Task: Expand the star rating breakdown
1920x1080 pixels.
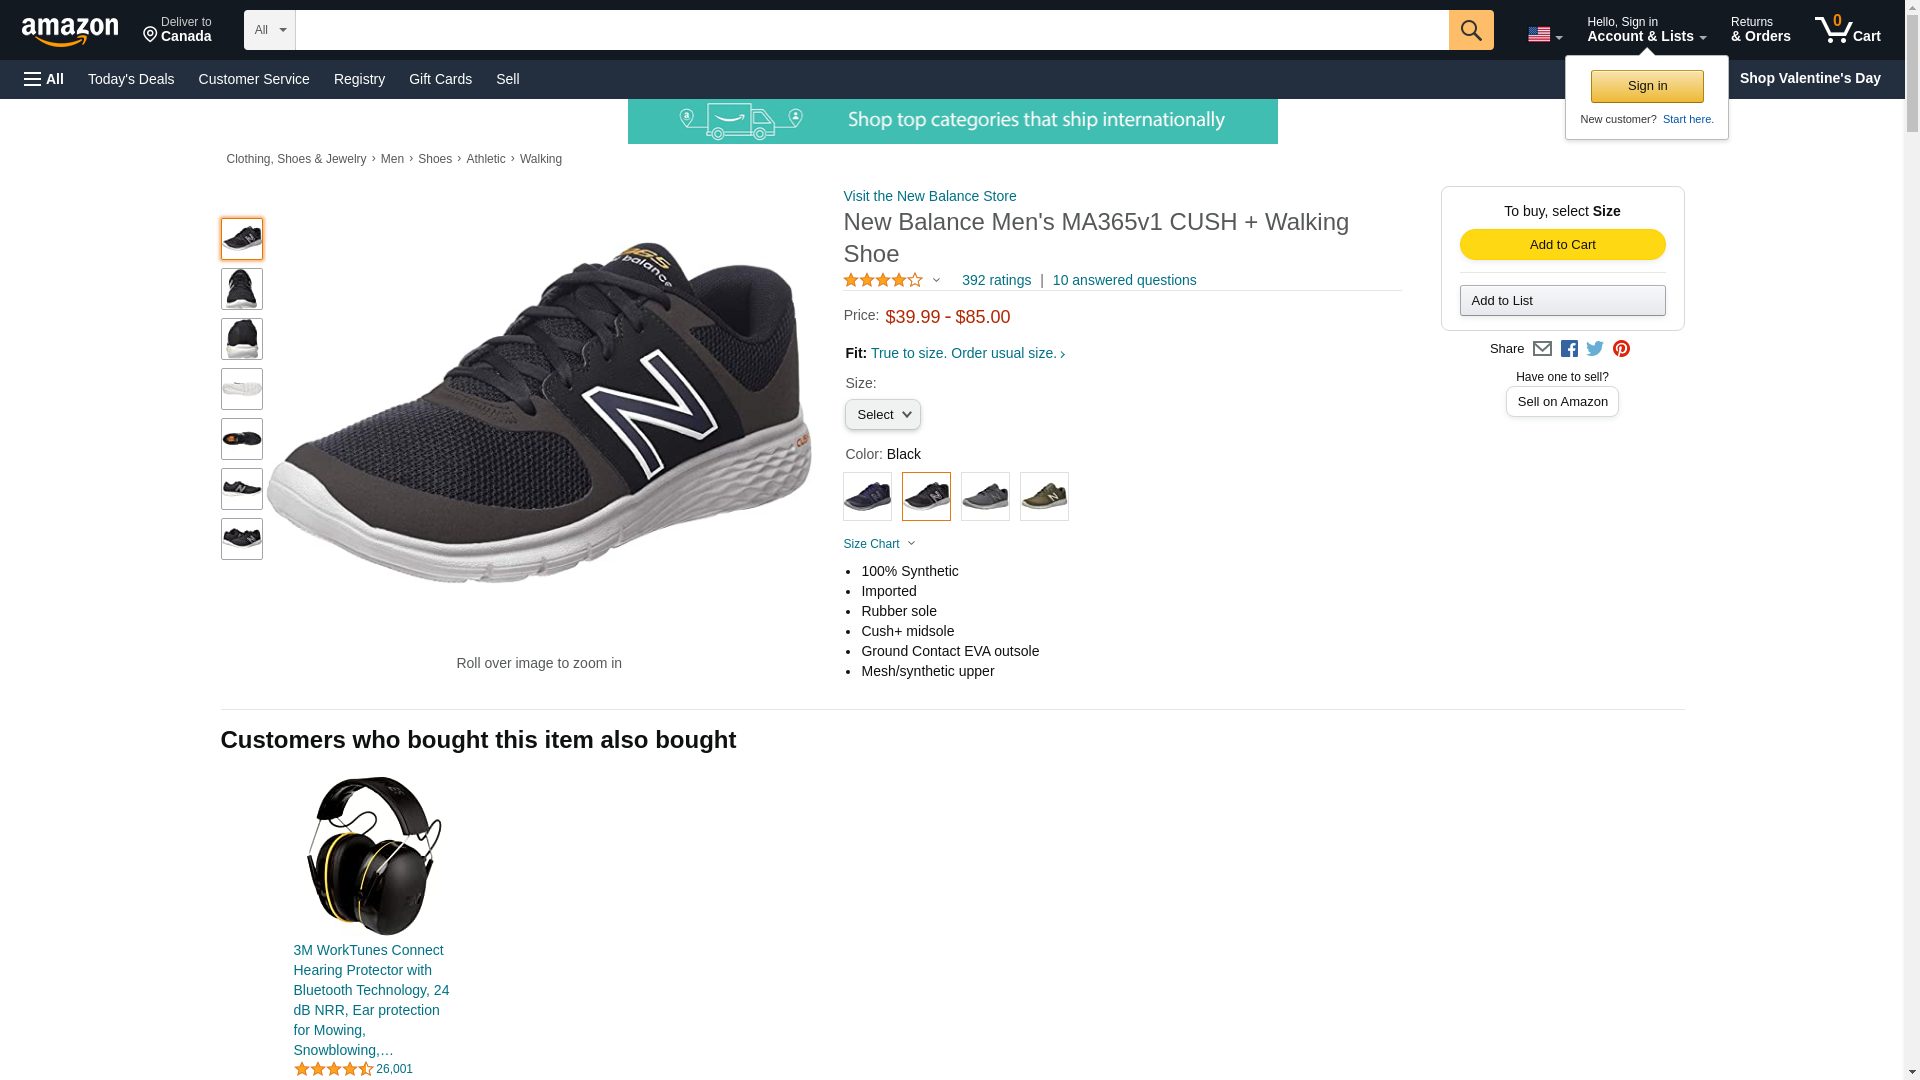Action: pyautogui.click(x=892, y=281)
